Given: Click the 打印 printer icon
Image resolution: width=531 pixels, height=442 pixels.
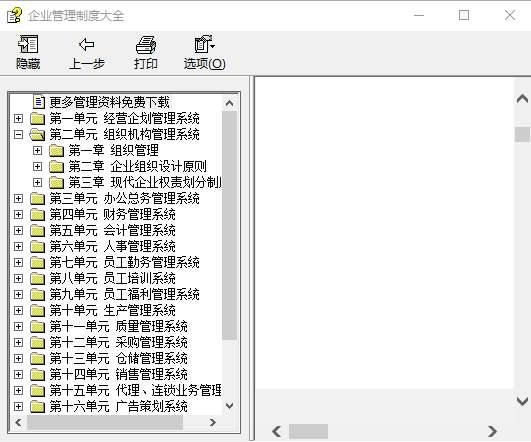Looking at the screenshot, I should [146, 44].
